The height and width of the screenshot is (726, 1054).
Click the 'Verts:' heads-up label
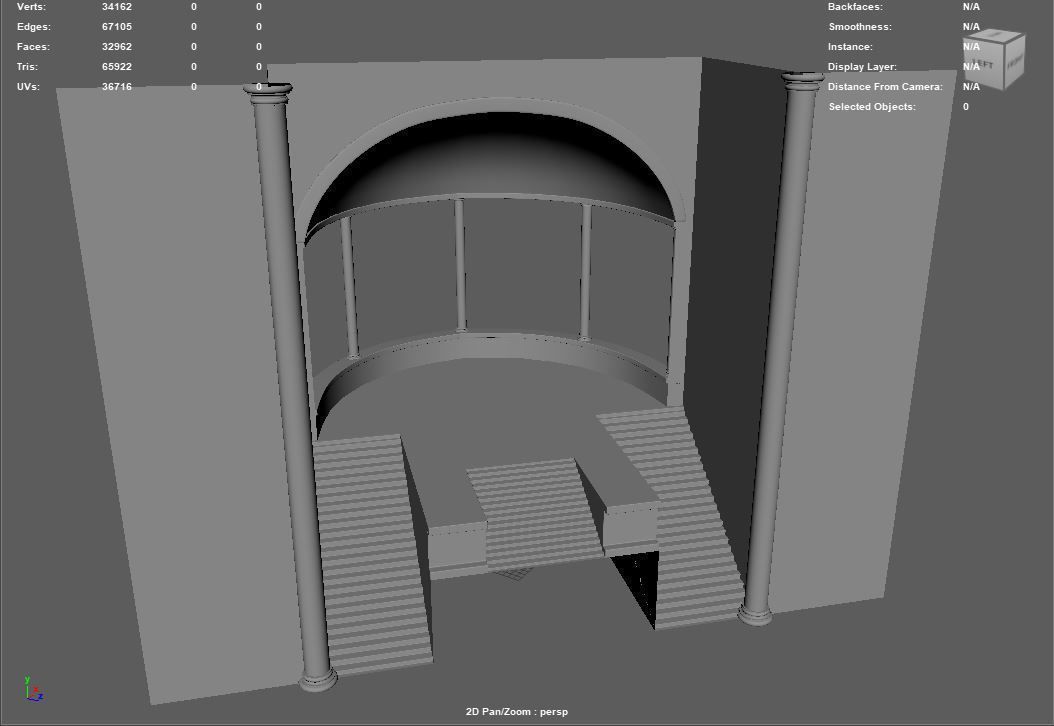(x=31, y=7)
